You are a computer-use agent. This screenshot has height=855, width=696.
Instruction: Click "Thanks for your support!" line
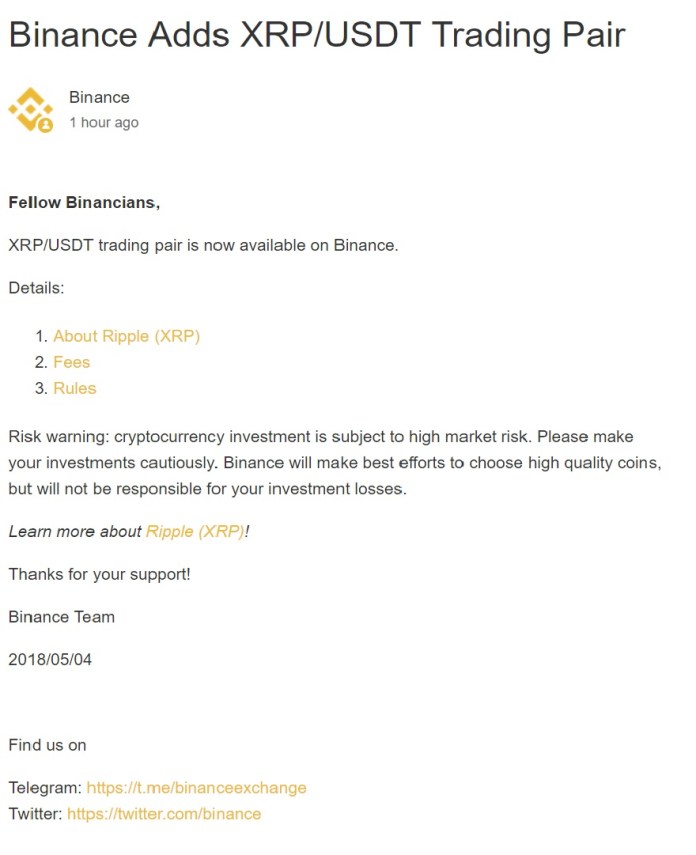(99, 574)
